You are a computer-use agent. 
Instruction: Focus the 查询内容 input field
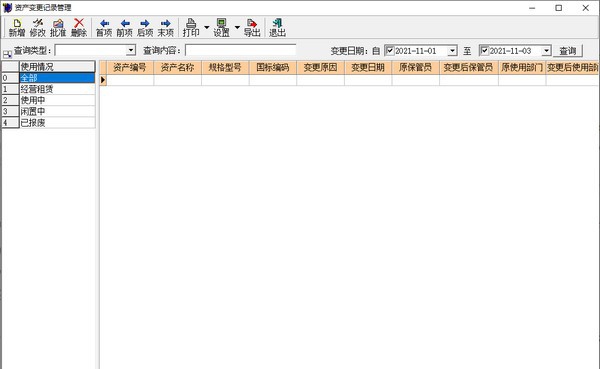click(x=241, y=50)
